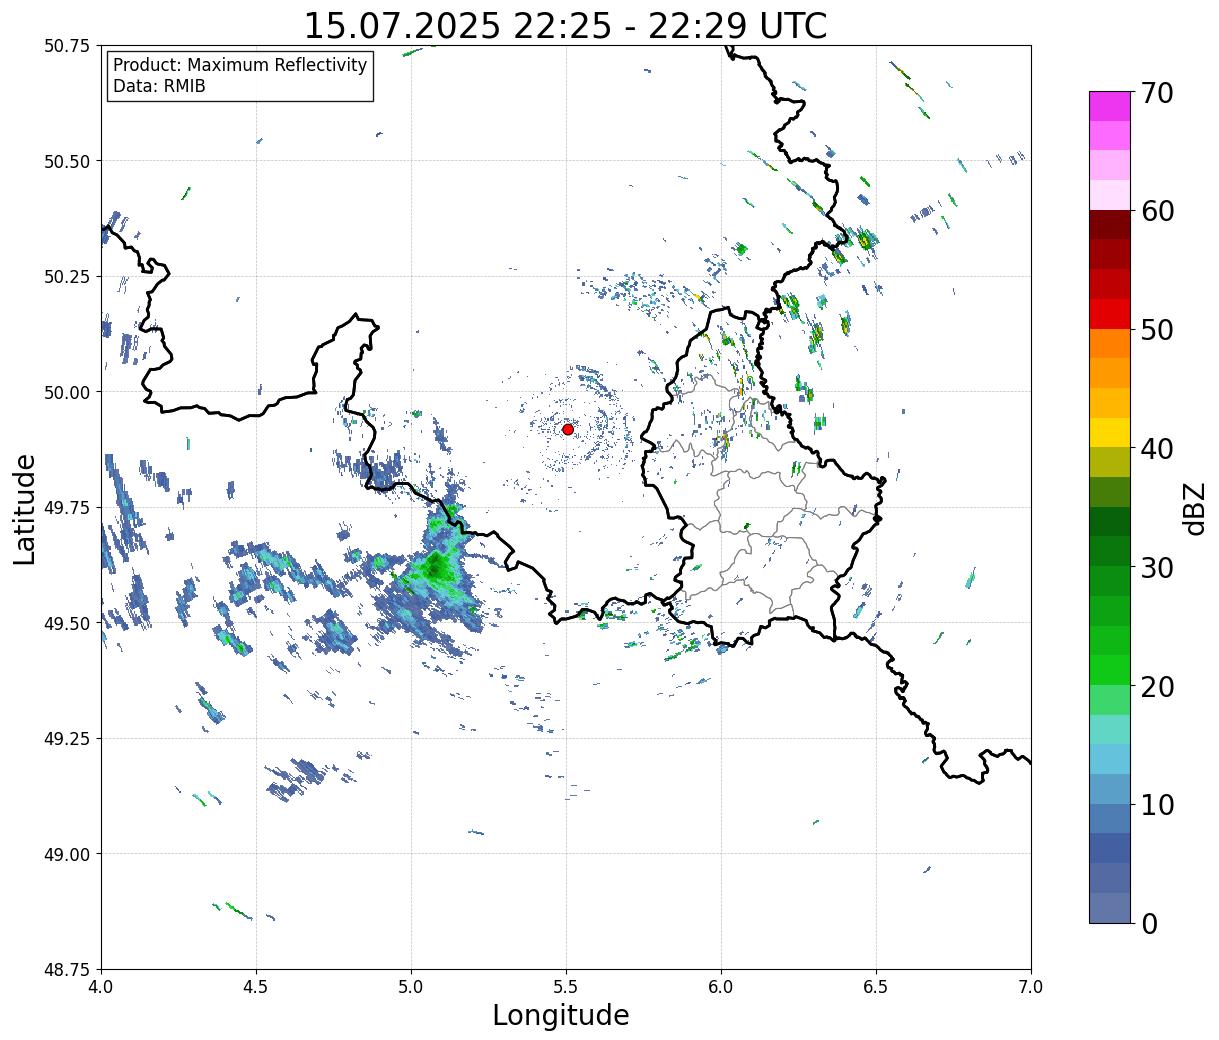Click the Latitude axis label

(x=25, y=508)
